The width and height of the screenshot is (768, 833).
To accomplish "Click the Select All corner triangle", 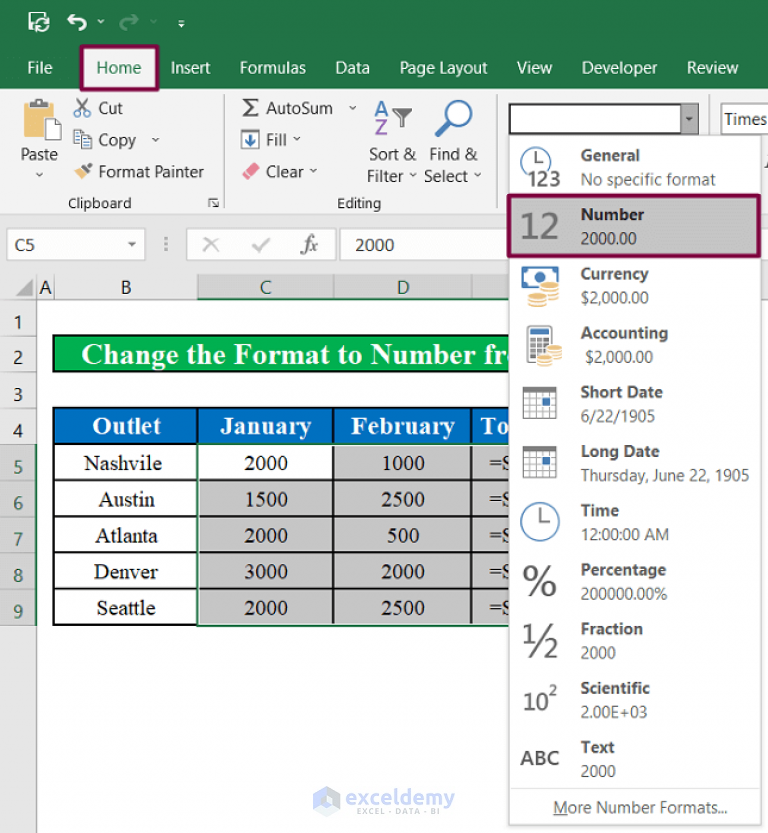I will coord(24,287).
